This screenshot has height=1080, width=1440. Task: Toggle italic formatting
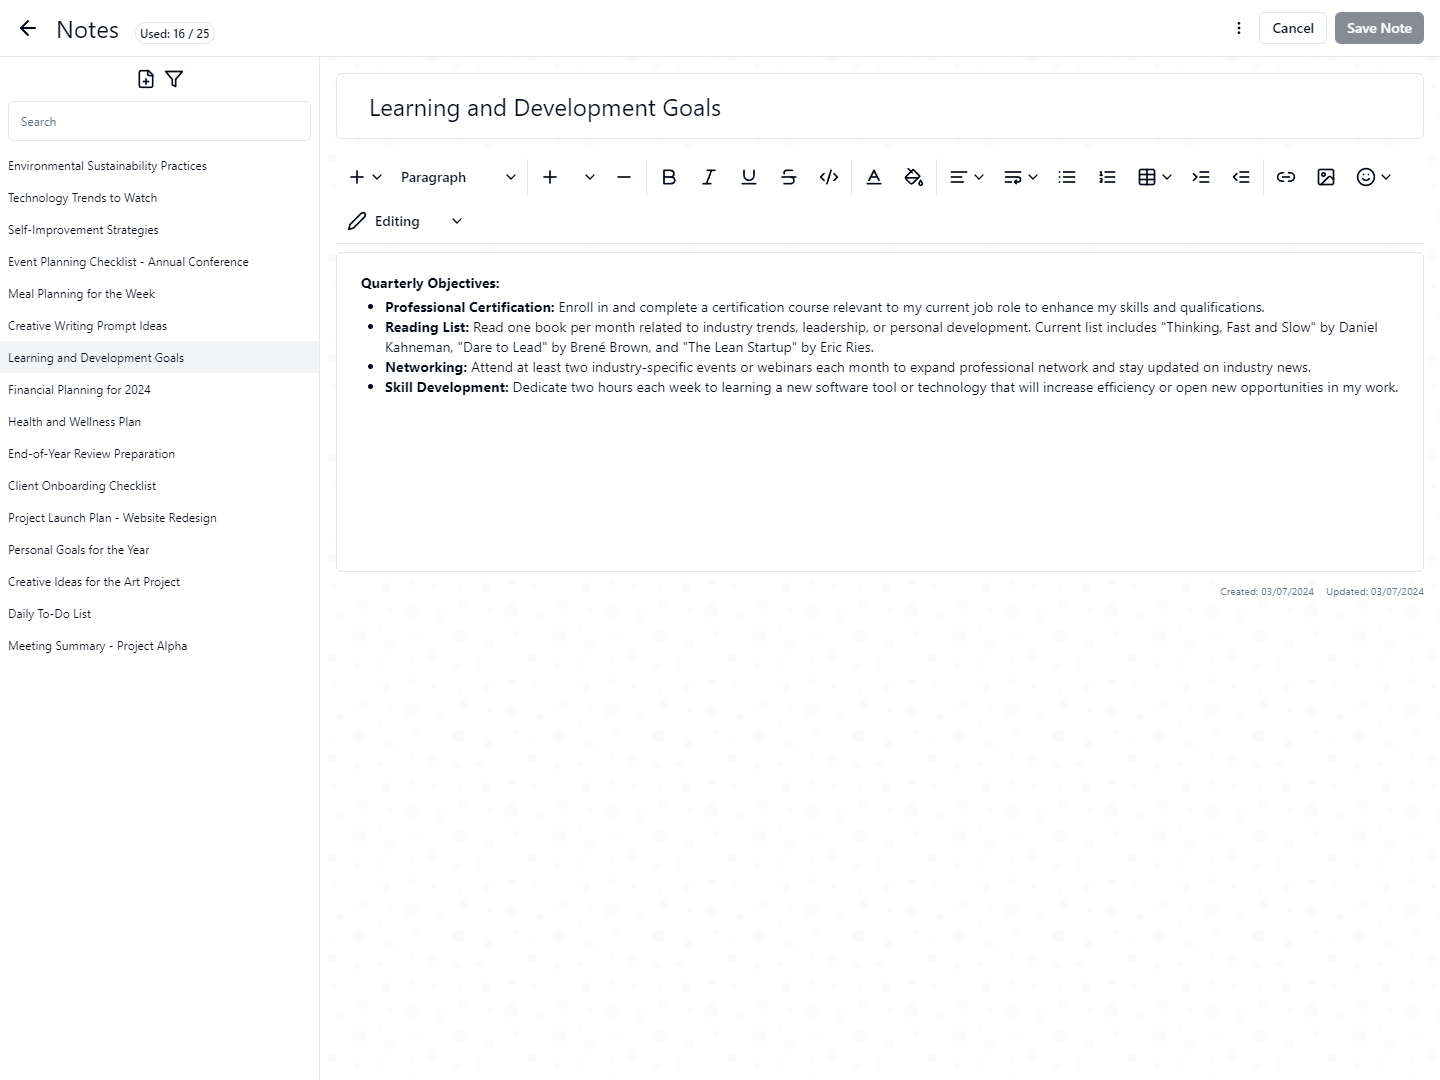[709, 177]
